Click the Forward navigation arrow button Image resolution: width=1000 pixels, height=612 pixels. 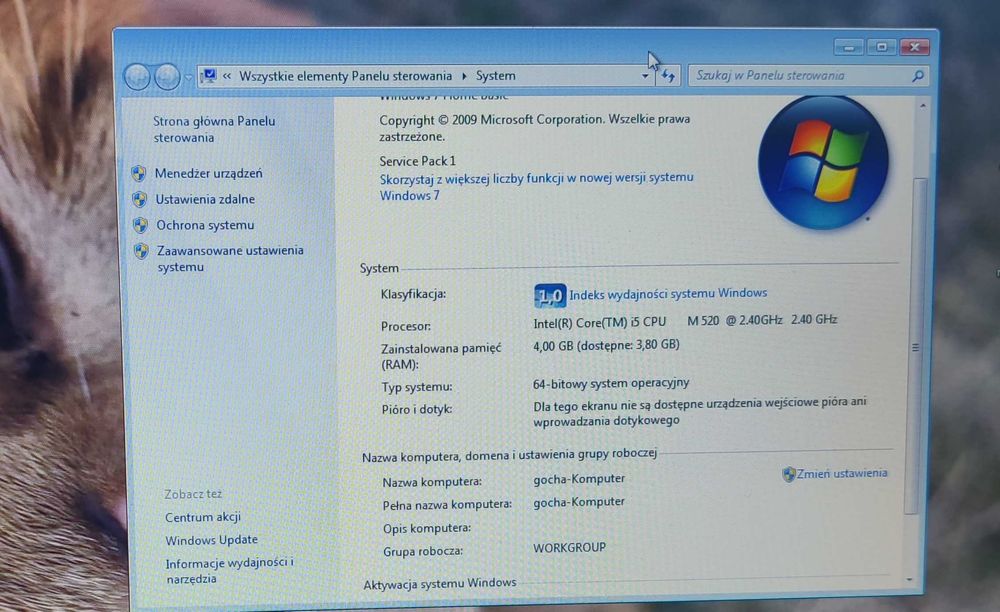[x=167, y=77]
